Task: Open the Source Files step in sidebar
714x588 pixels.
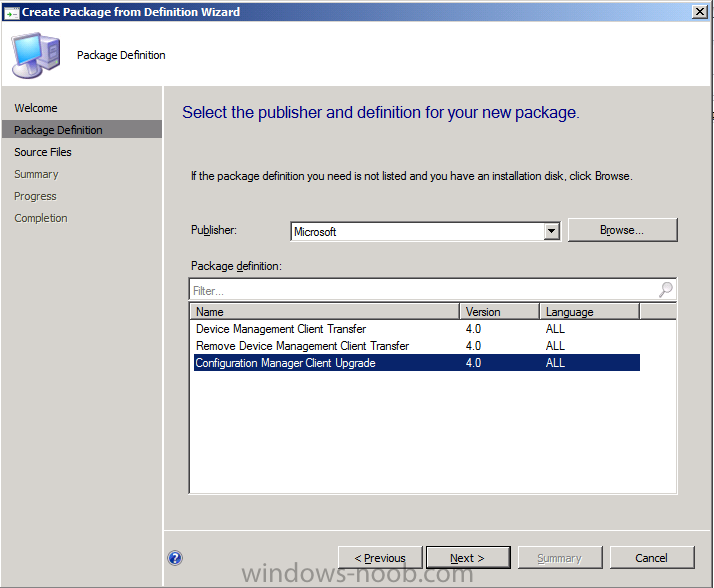Action: [43, 152]
